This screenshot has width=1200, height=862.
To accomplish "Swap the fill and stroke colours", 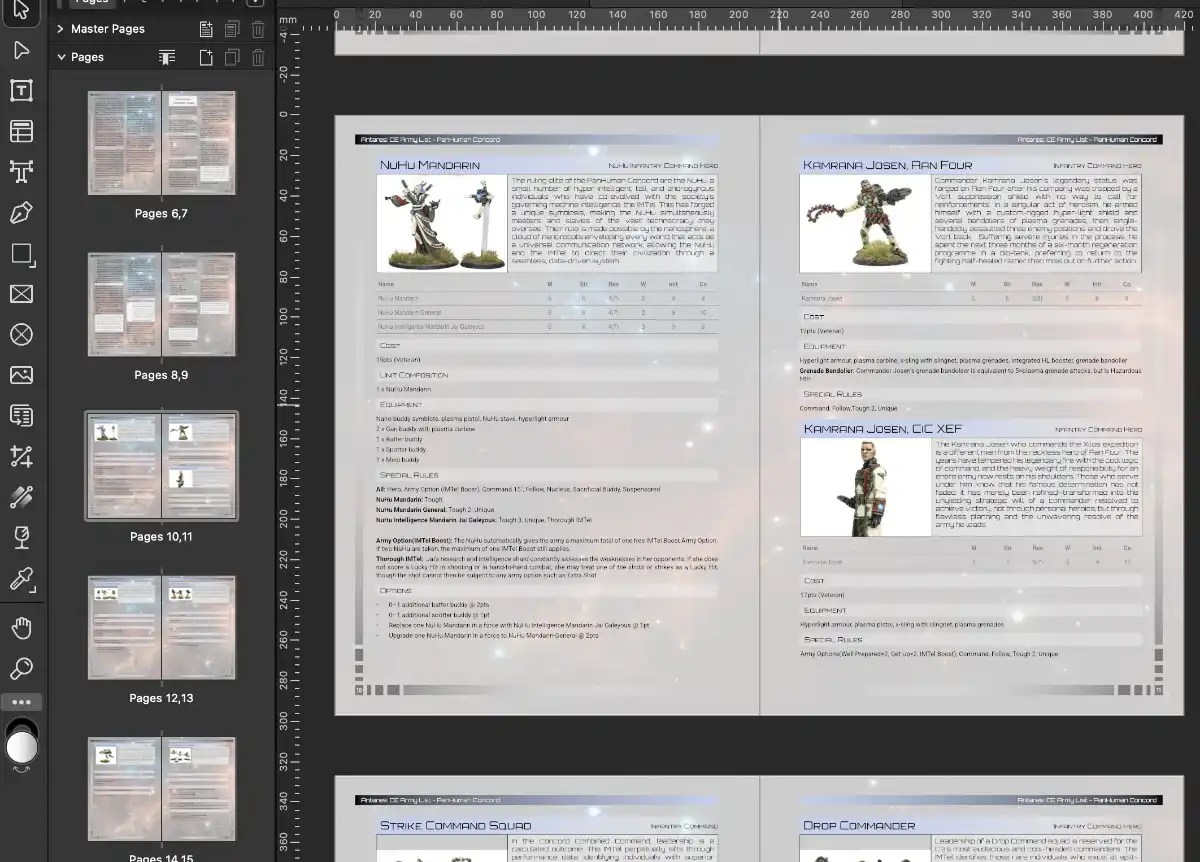I will pos(21,771).
